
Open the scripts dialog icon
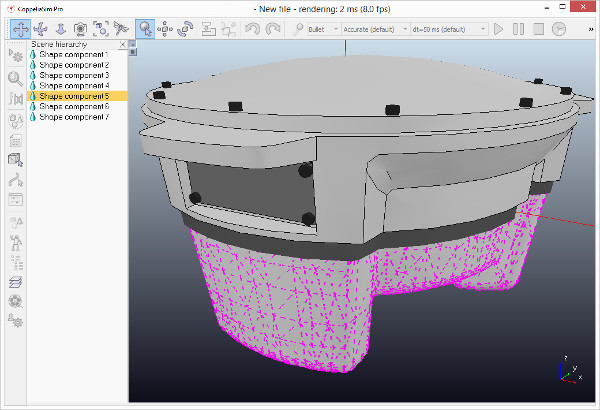16,140
